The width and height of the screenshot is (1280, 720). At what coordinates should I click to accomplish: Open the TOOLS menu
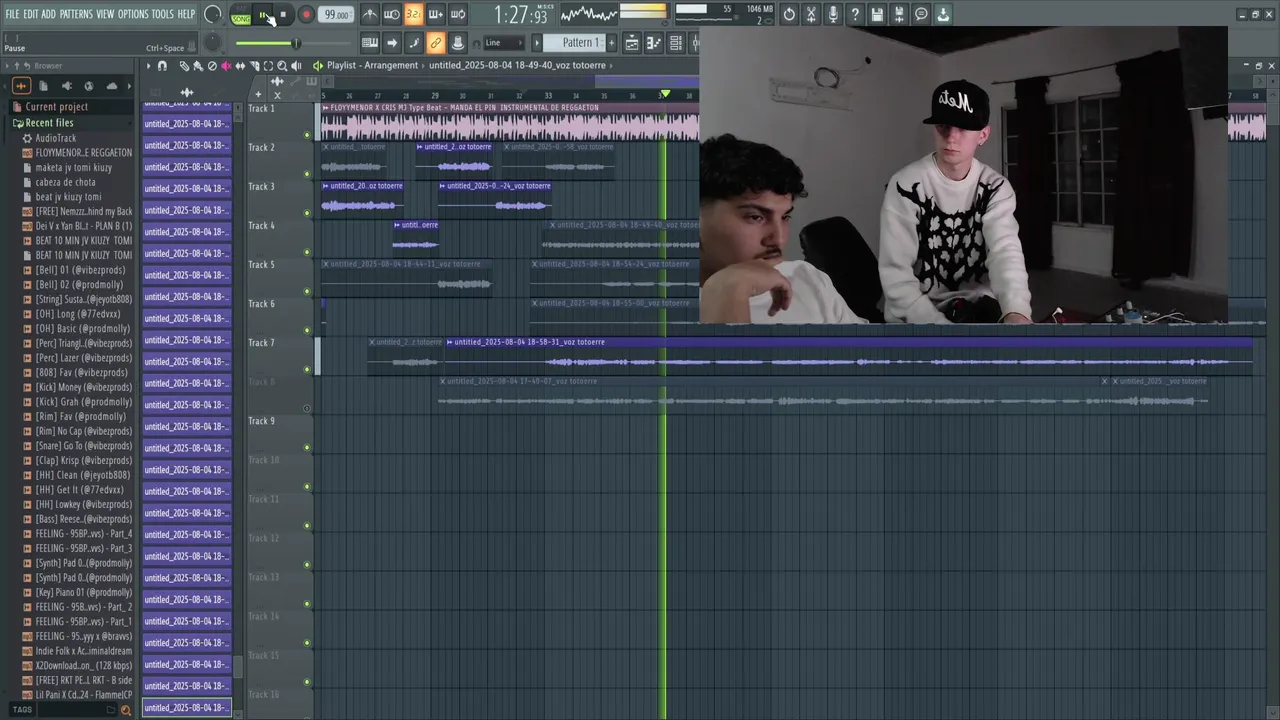(163, 14)
